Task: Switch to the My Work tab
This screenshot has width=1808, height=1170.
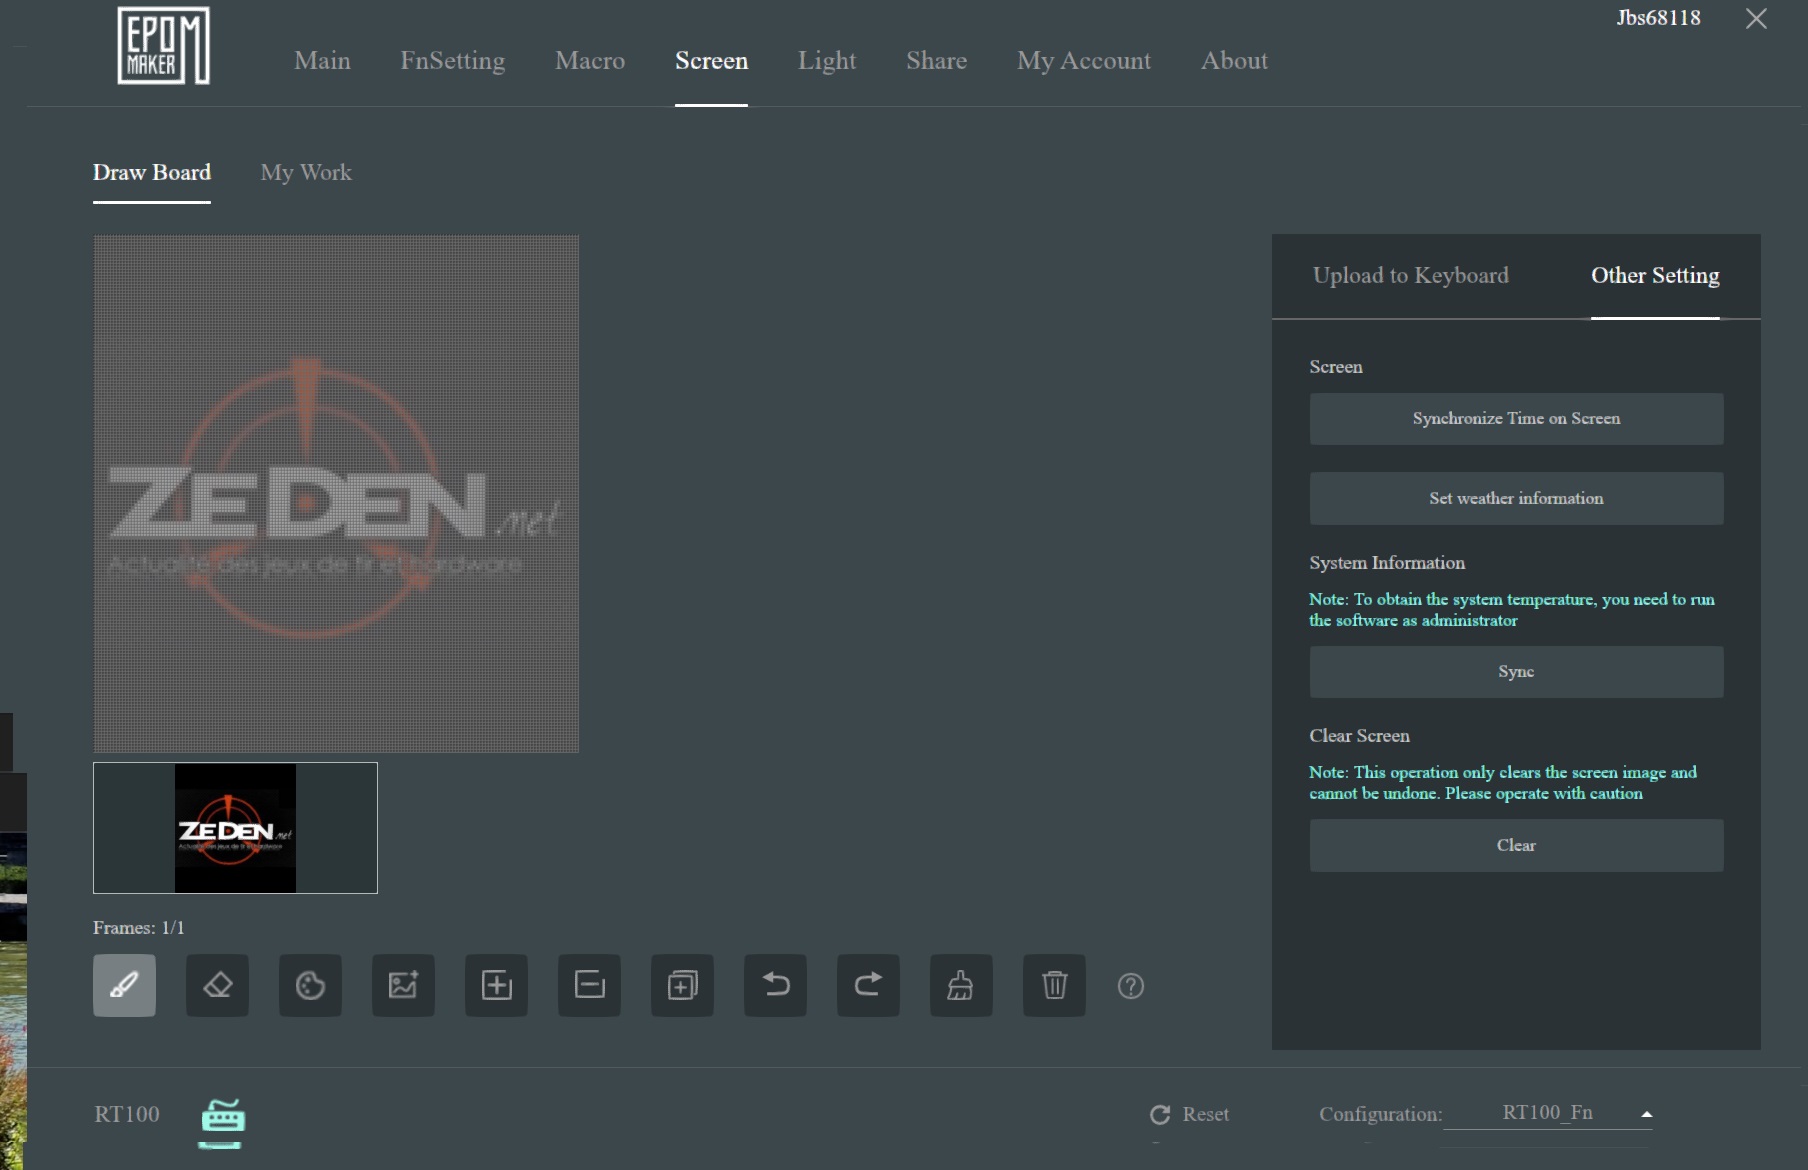Action: [306, 173]
